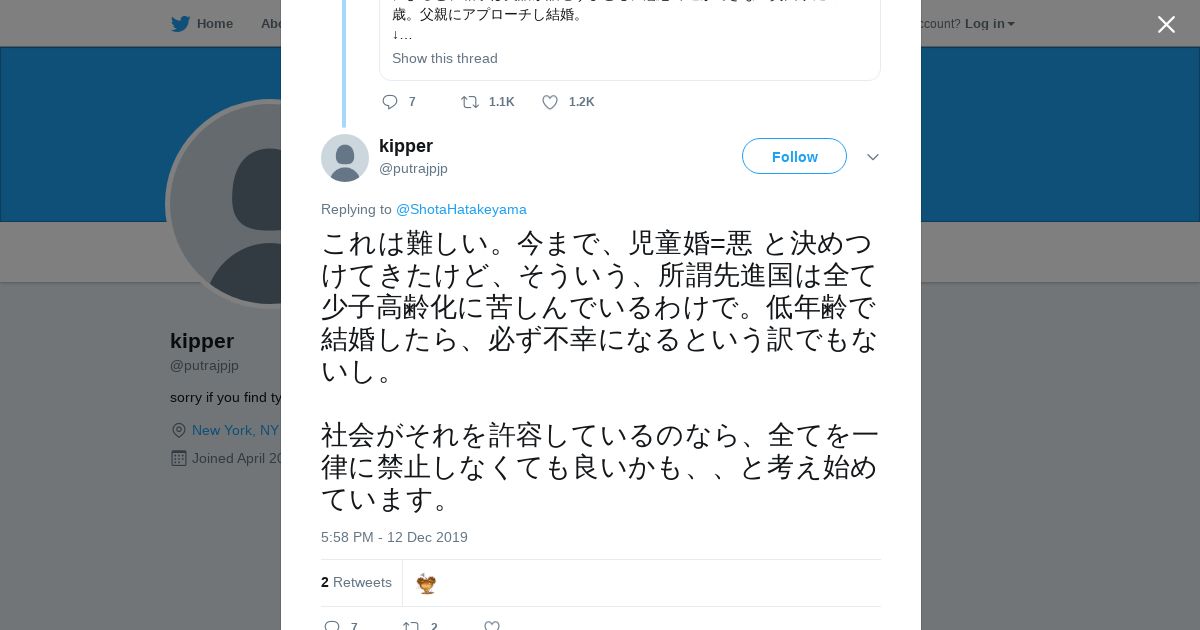Click kipper's display name beside the Follow button
The image size is (1200, 630).
click(x=406, y=146)
